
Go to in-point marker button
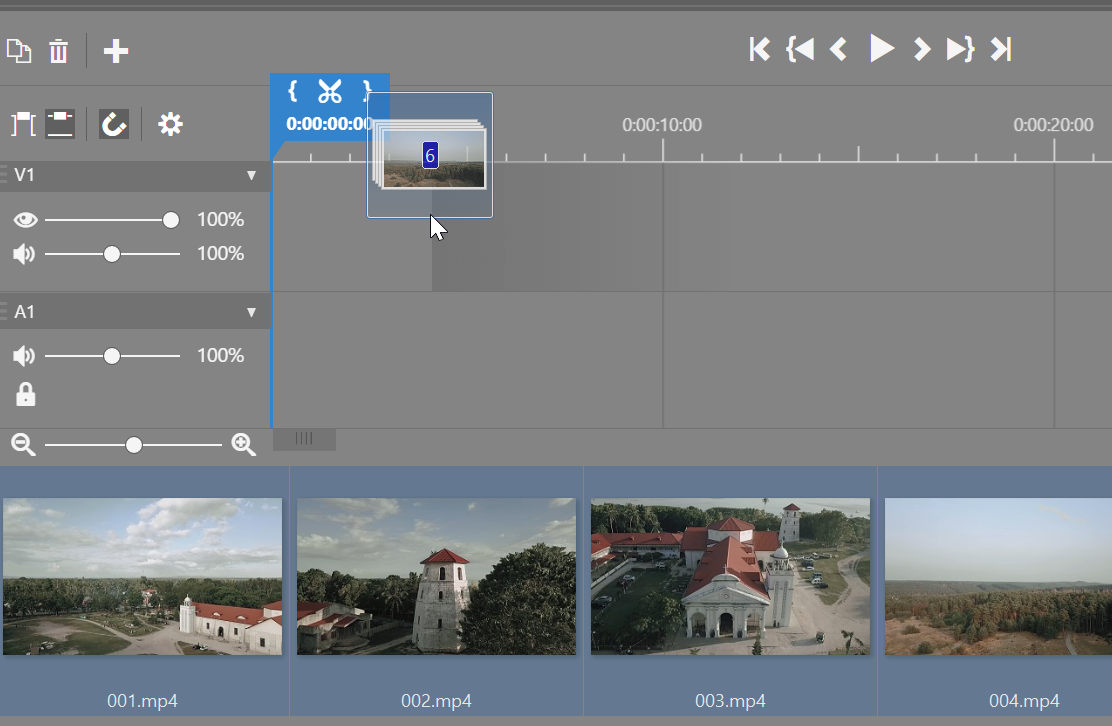[800, 50]
